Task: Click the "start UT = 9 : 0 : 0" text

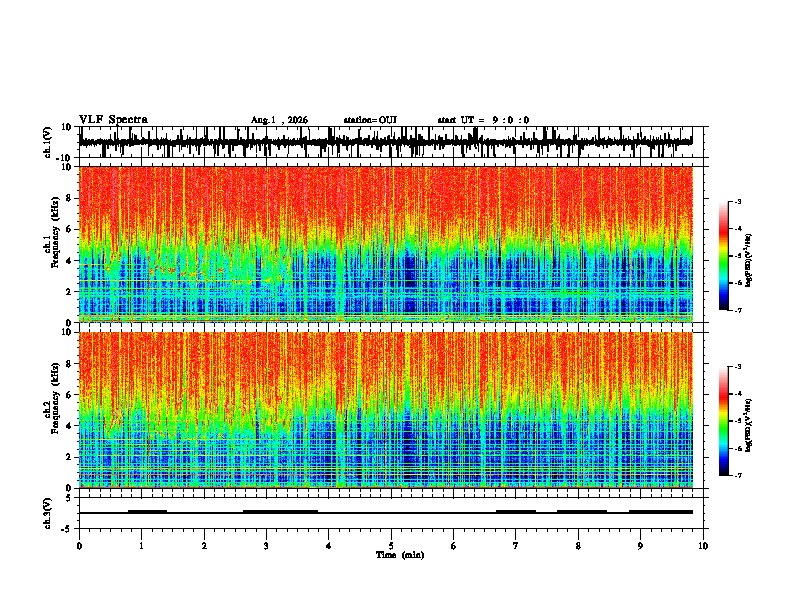Action: point(483,120)
